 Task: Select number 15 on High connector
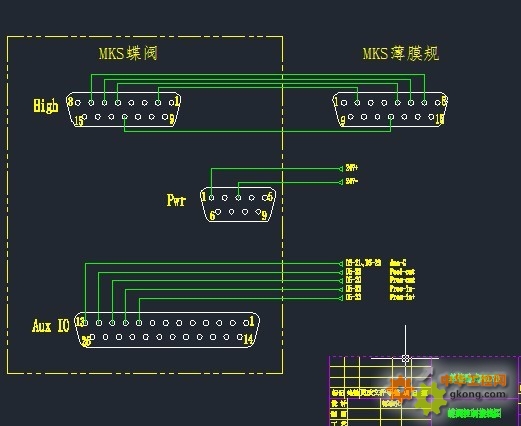[x=78, y=121]
